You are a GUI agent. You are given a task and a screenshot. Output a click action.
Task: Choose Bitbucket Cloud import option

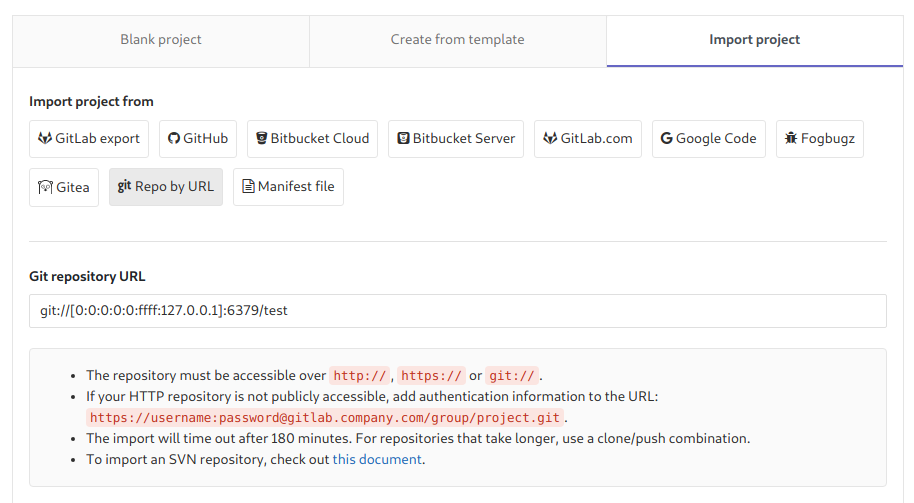(x=312, y=139)
